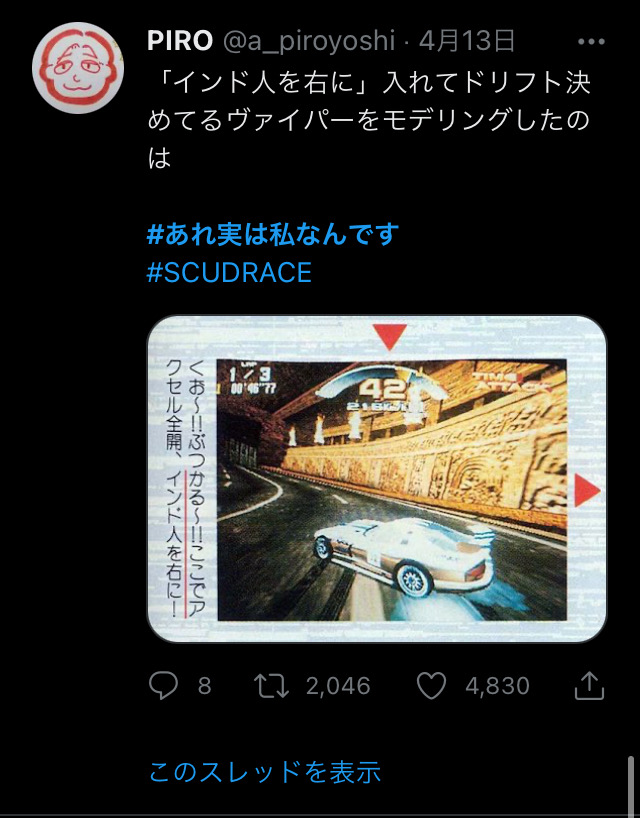
Task: Click the red down-pointing triangle marker
Action: (390, 337)
